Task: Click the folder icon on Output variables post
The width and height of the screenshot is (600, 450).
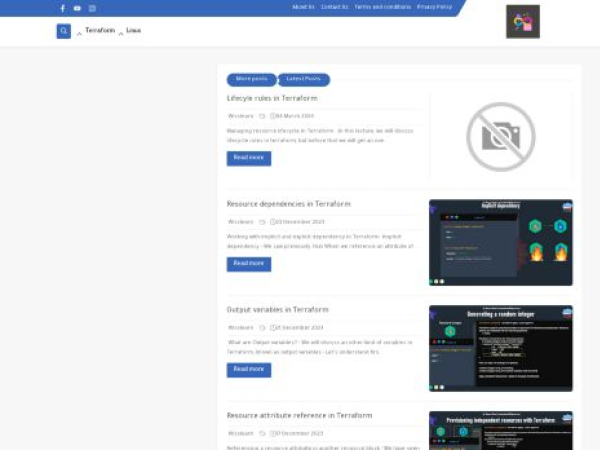Action: [x=262, y=328]
